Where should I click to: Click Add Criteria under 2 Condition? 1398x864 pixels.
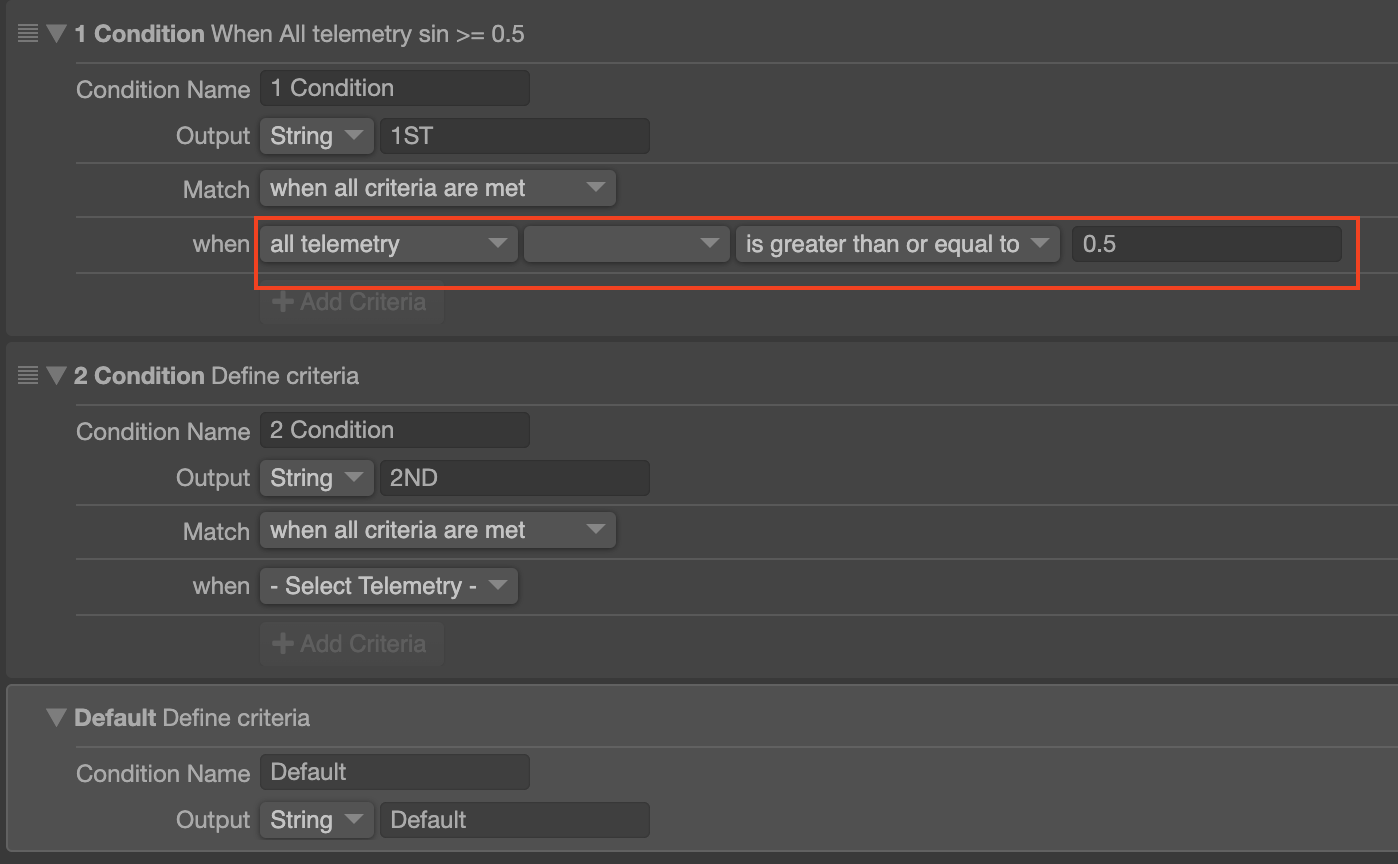(352, 644)
